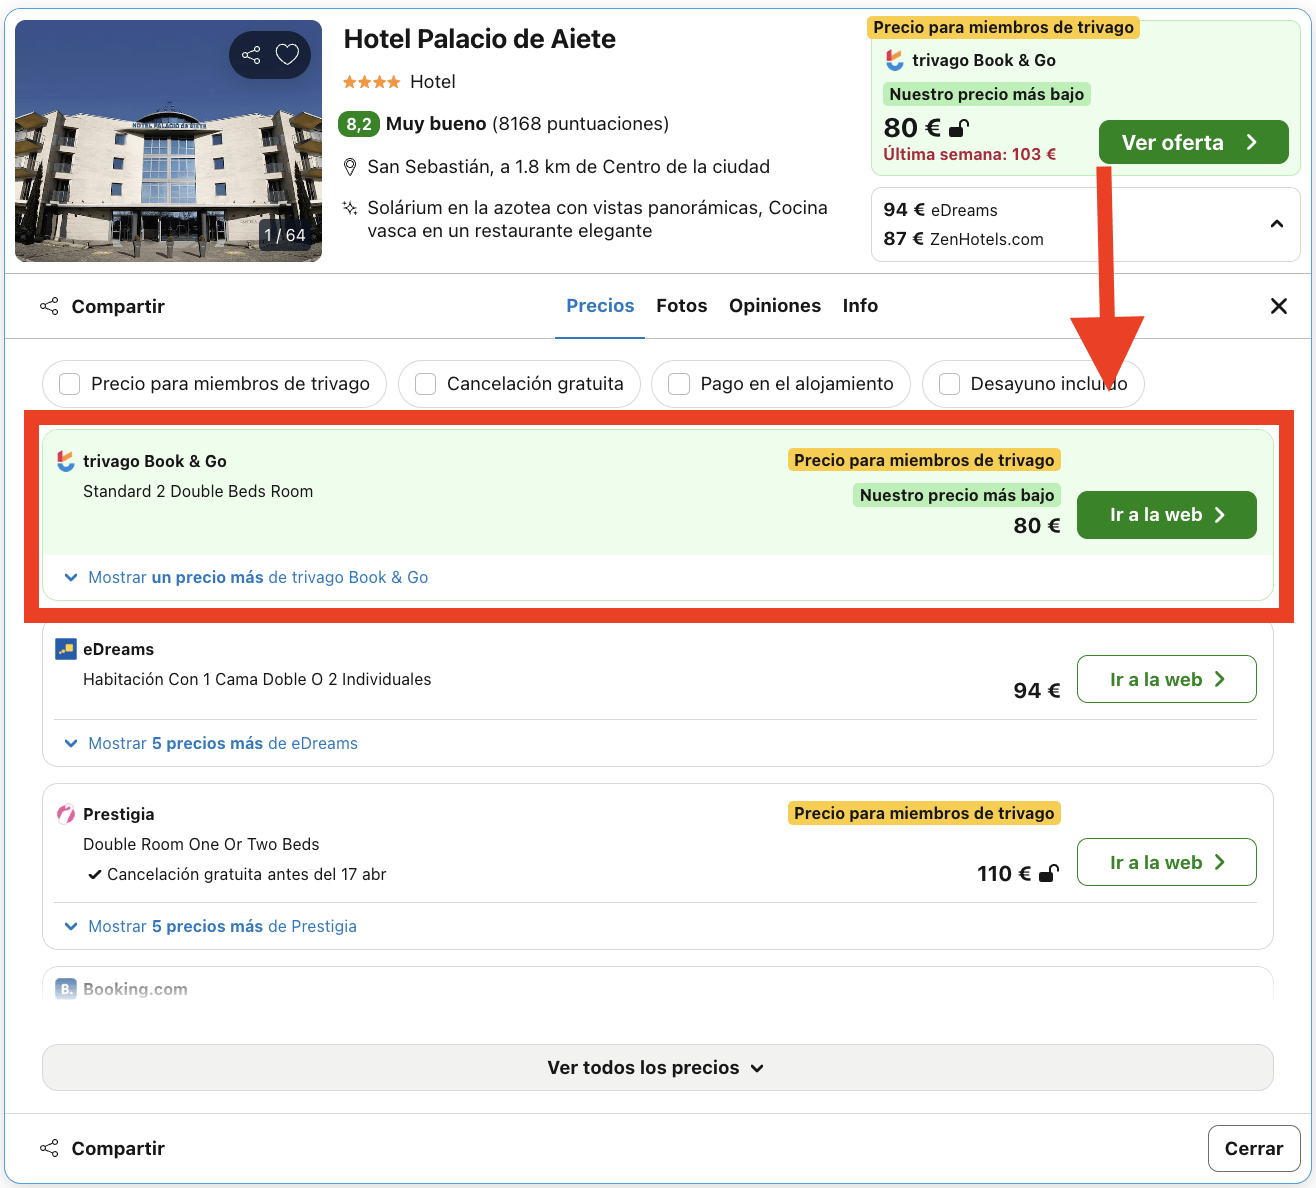Collapse the price summary box with the up chevron
This screenshot has width=1316, height=1188.
tap(1277, 224)
